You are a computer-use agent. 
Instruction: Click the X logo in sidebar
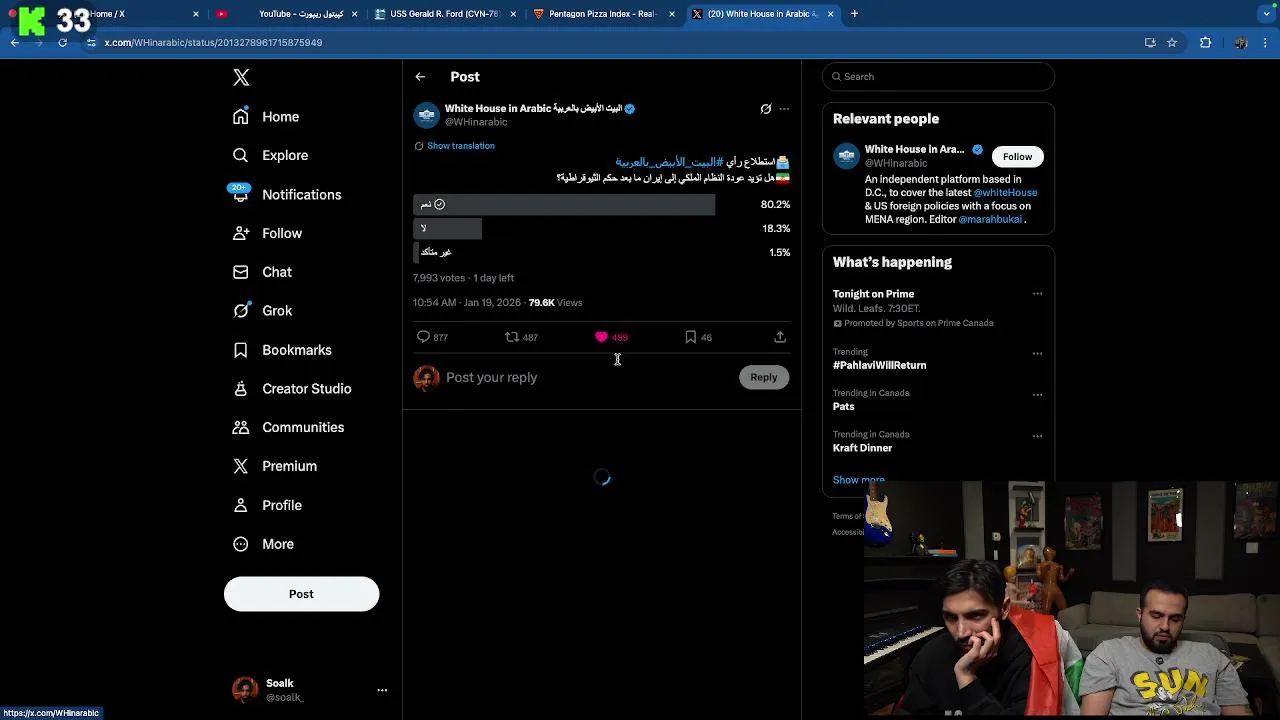tap(241, 77)
